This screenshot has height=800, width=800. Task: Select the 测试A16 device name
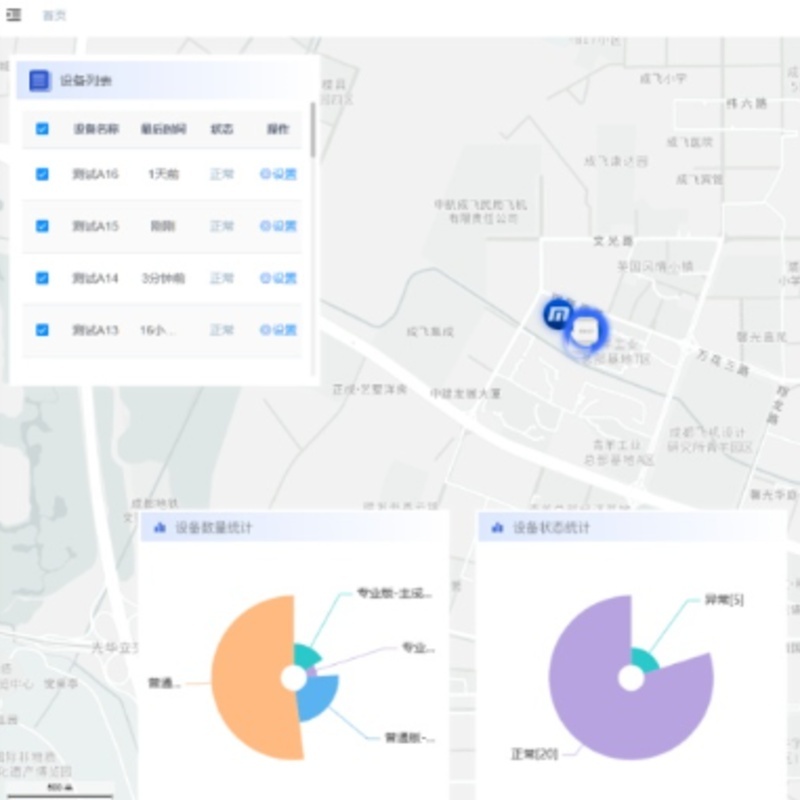(x=95, y=174)
